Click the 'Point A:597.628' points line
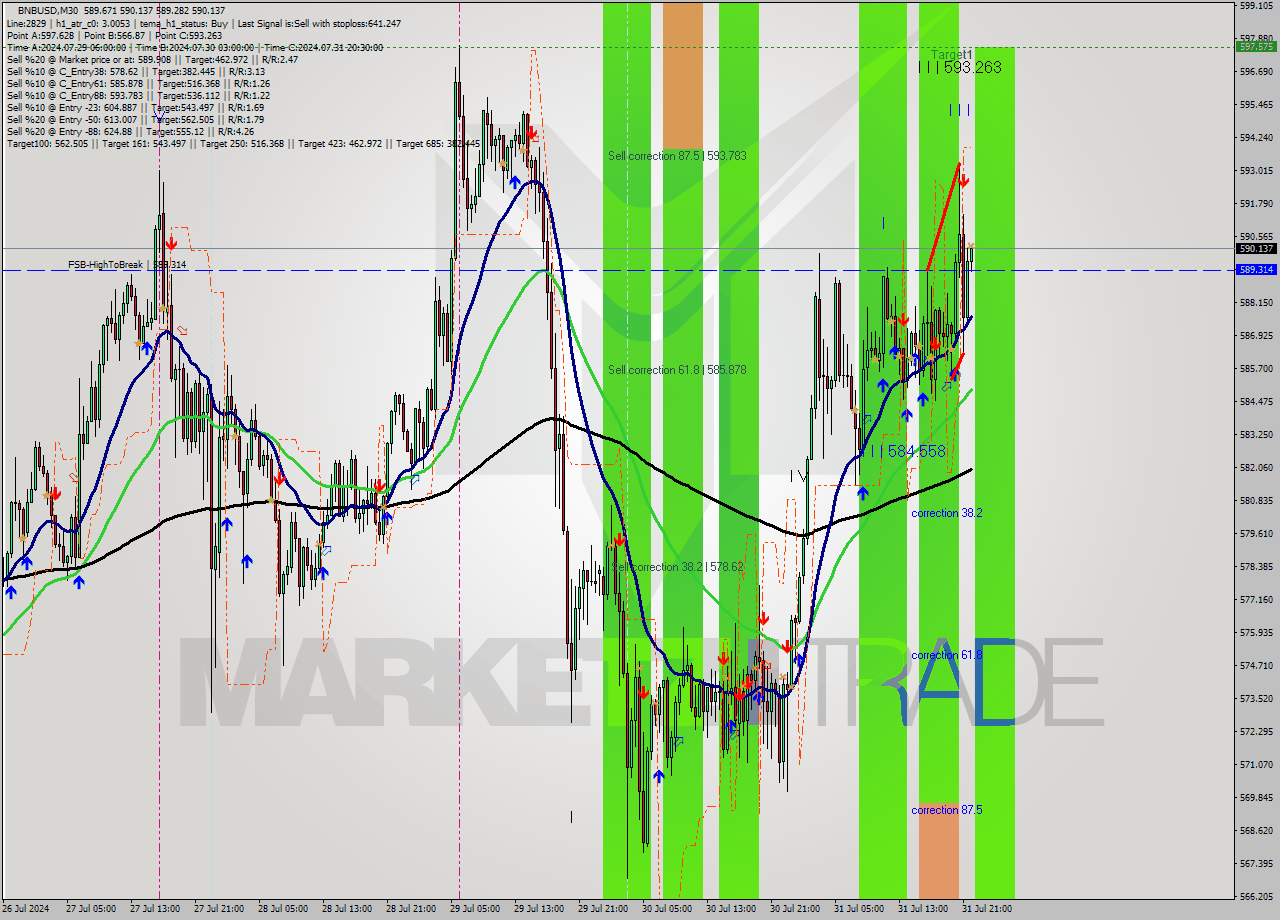The image size is (1280, 920). click(x=114, y=35)
